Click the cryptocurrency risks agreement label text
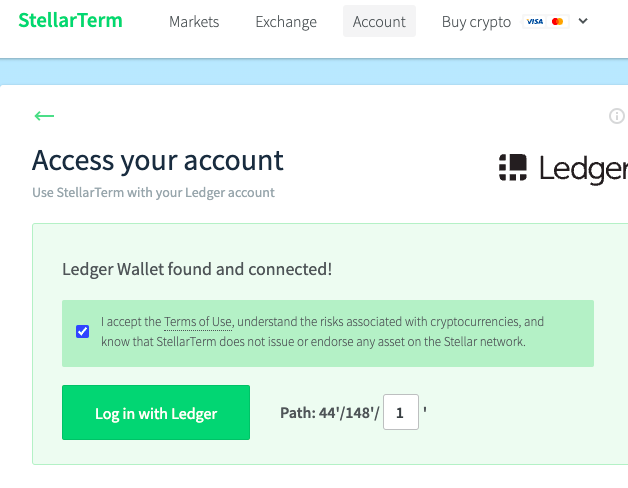Viewport: 628px width, 488px height. (322, 332)
